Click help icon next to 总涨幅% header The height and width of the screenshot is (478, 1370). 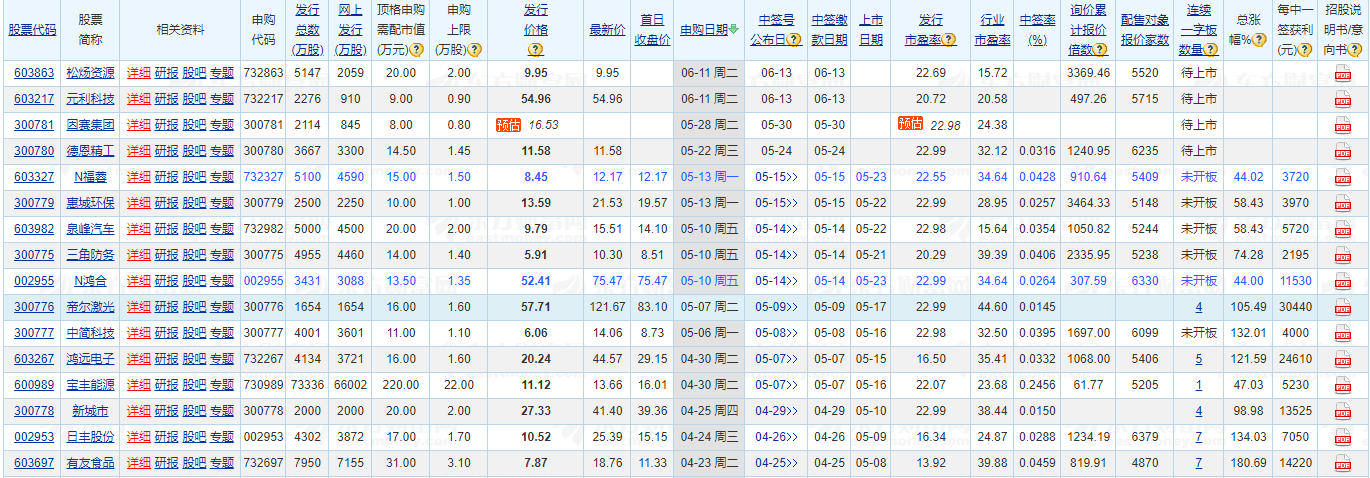tap(1257, 40)
